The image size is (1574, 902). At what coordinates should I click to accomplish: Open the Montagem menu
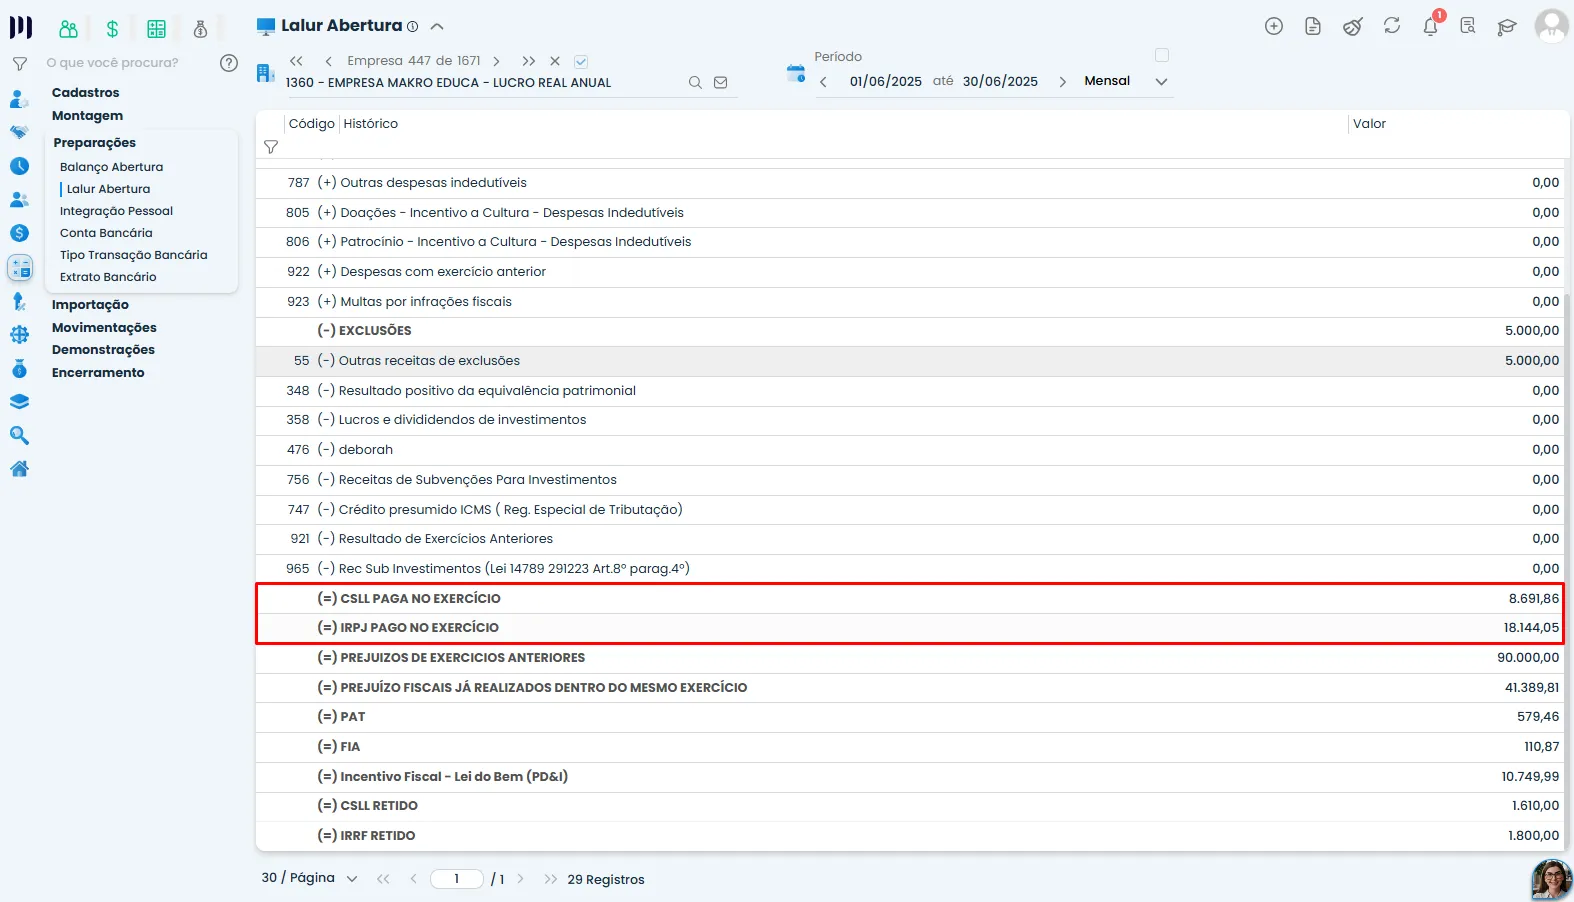87,116
